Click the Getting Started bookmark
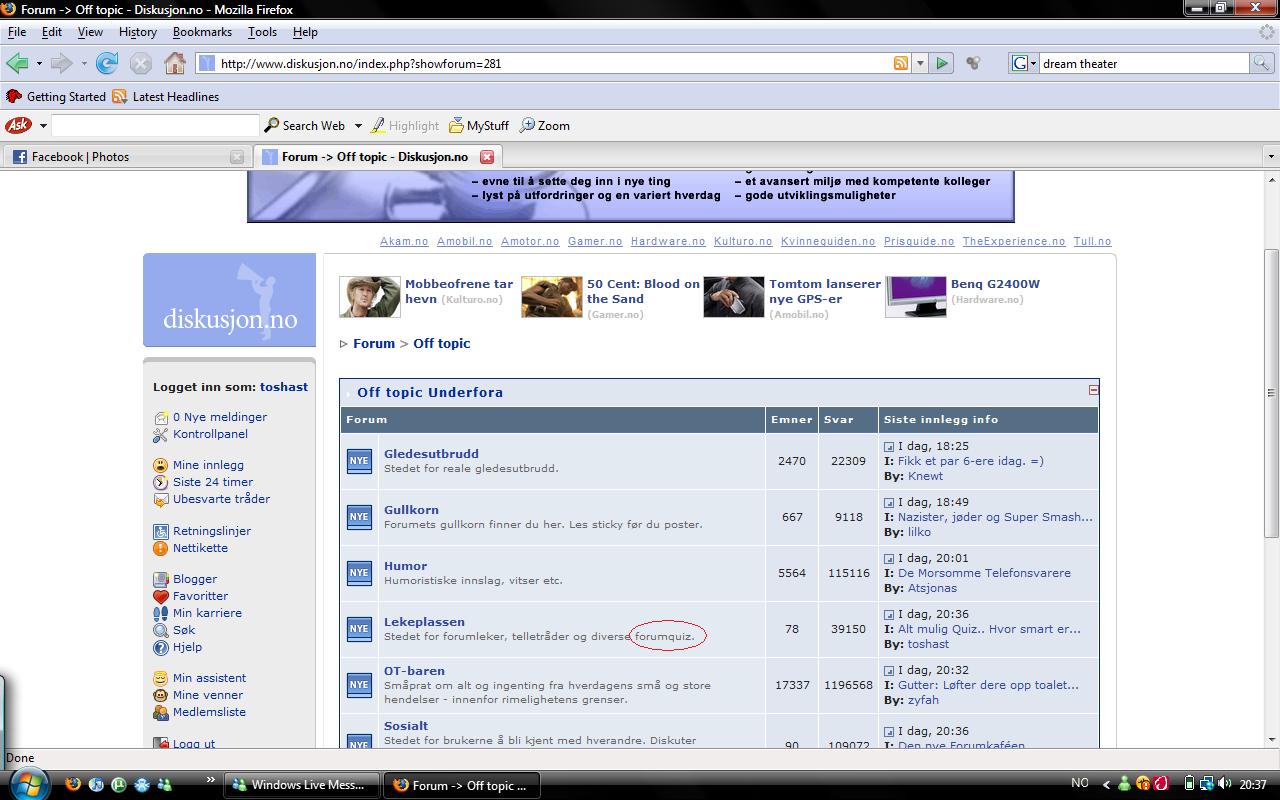 coord(56,97)
